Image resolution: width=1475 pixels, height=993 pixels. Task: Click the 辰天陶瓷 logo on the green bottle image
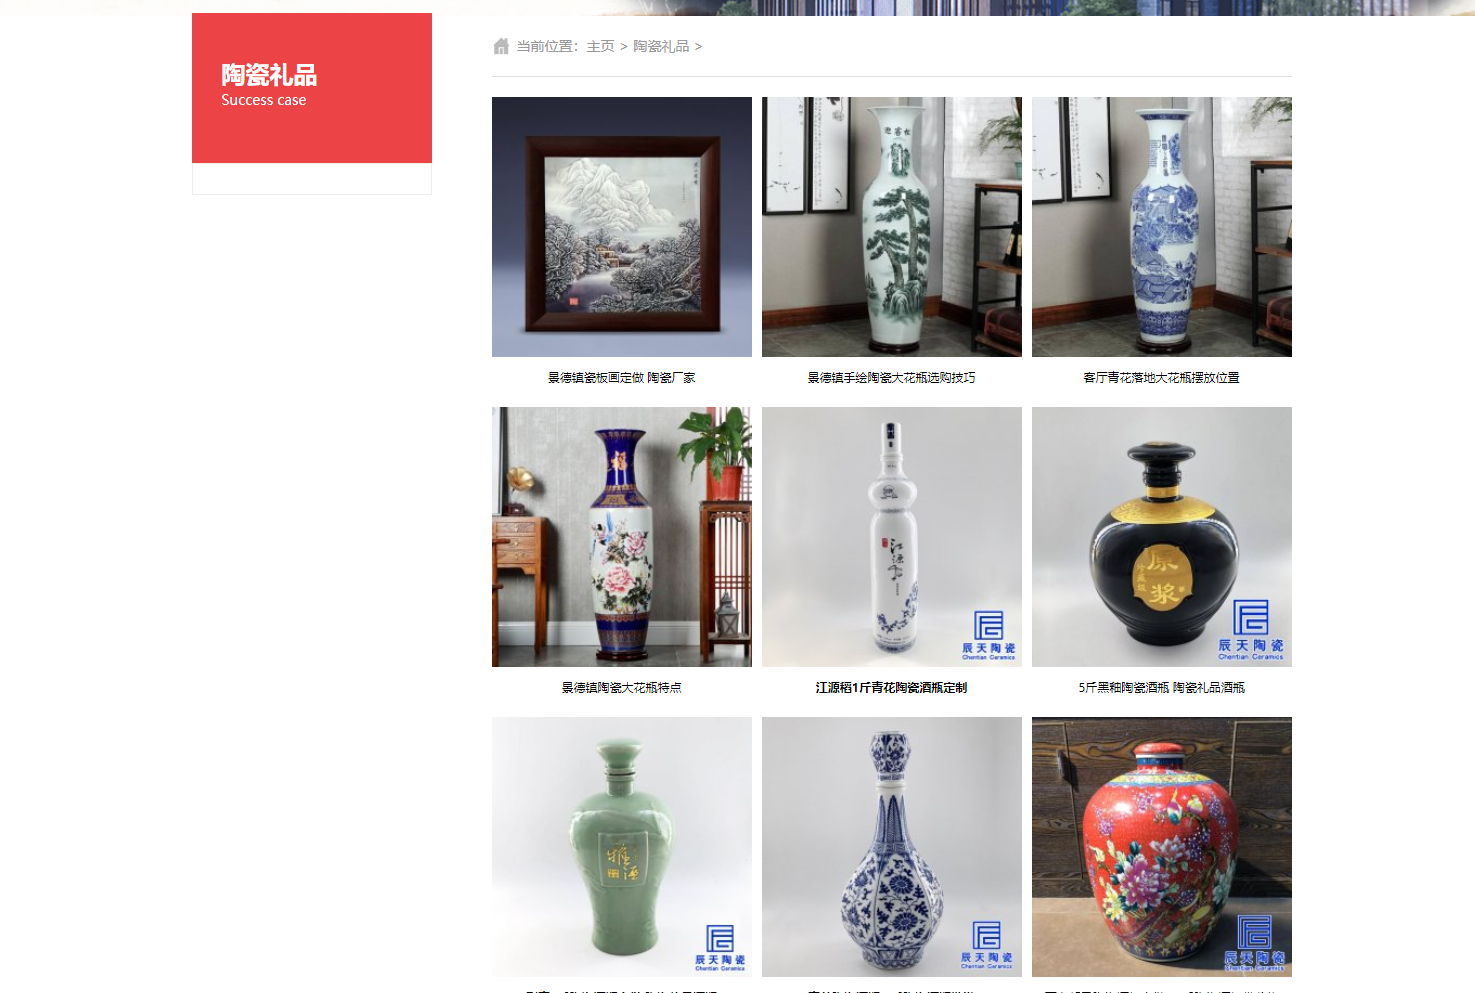tap(720, 948)
